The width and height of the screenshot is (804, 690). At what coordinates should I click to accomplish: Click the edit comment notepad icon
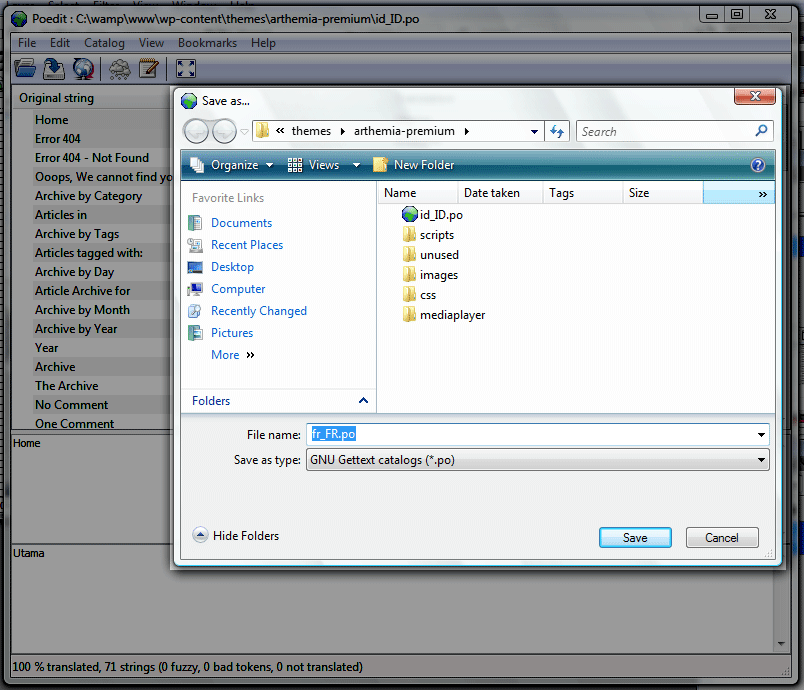point(149,68)
